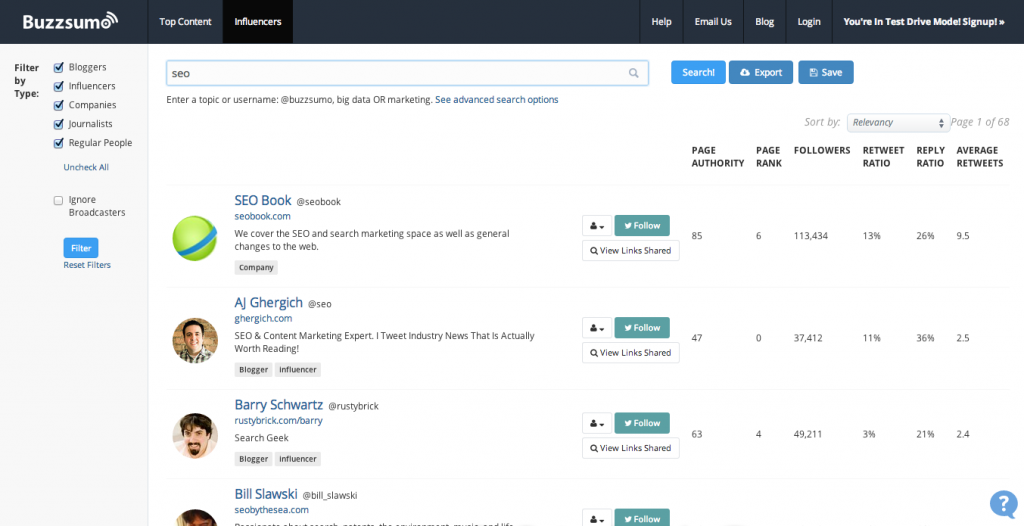Expand person dropdown for Bill Slawski
The height and width of the screenshot is (526, 1024).
[x=597, y=518]
